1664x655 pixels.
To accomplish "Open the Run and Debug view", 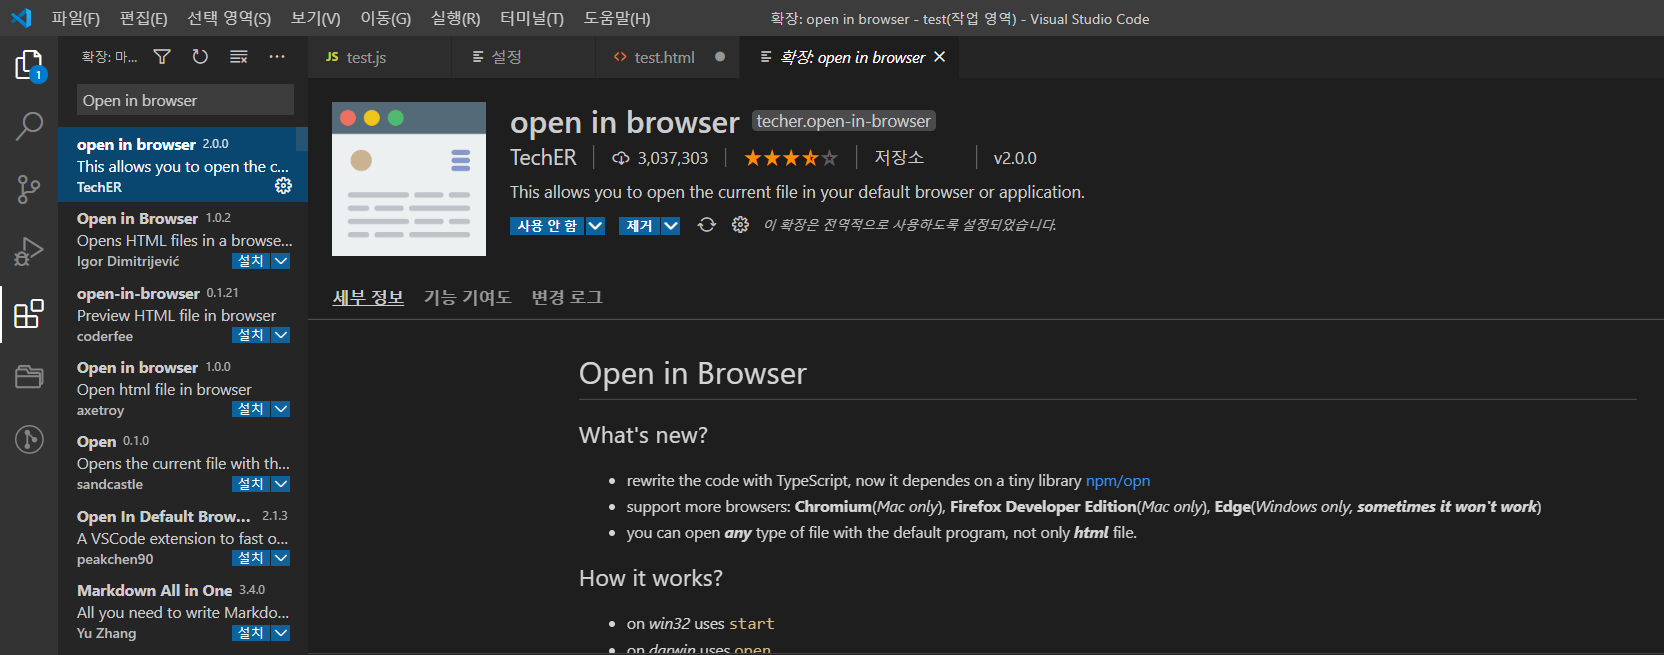I will point(29,251).
